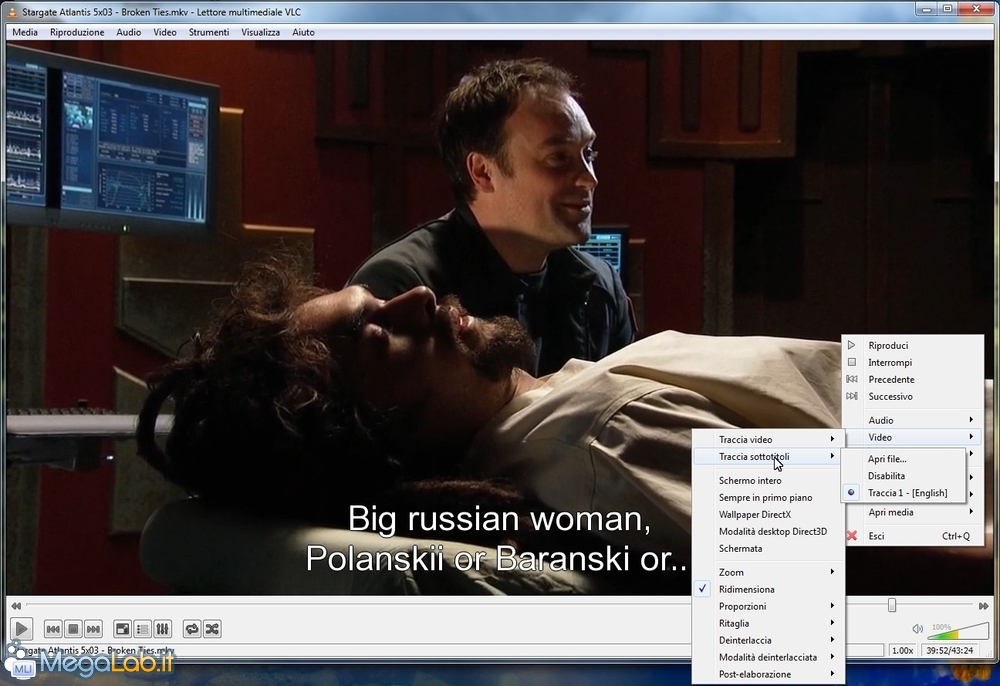Enable Sempre in primo piano
The image size is (1000, 686).
(768, 498)
